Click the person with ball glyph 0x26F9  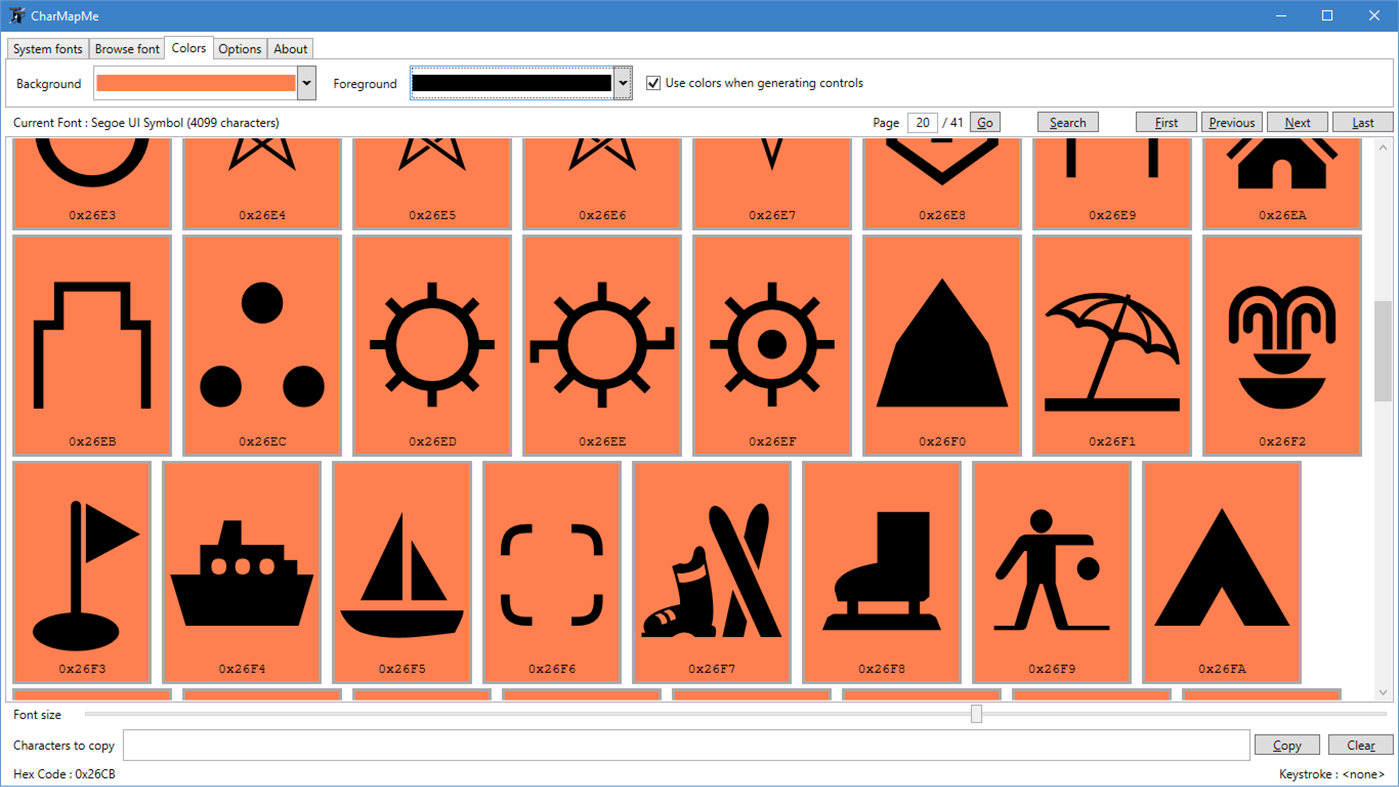click(x=1052, y=572)
